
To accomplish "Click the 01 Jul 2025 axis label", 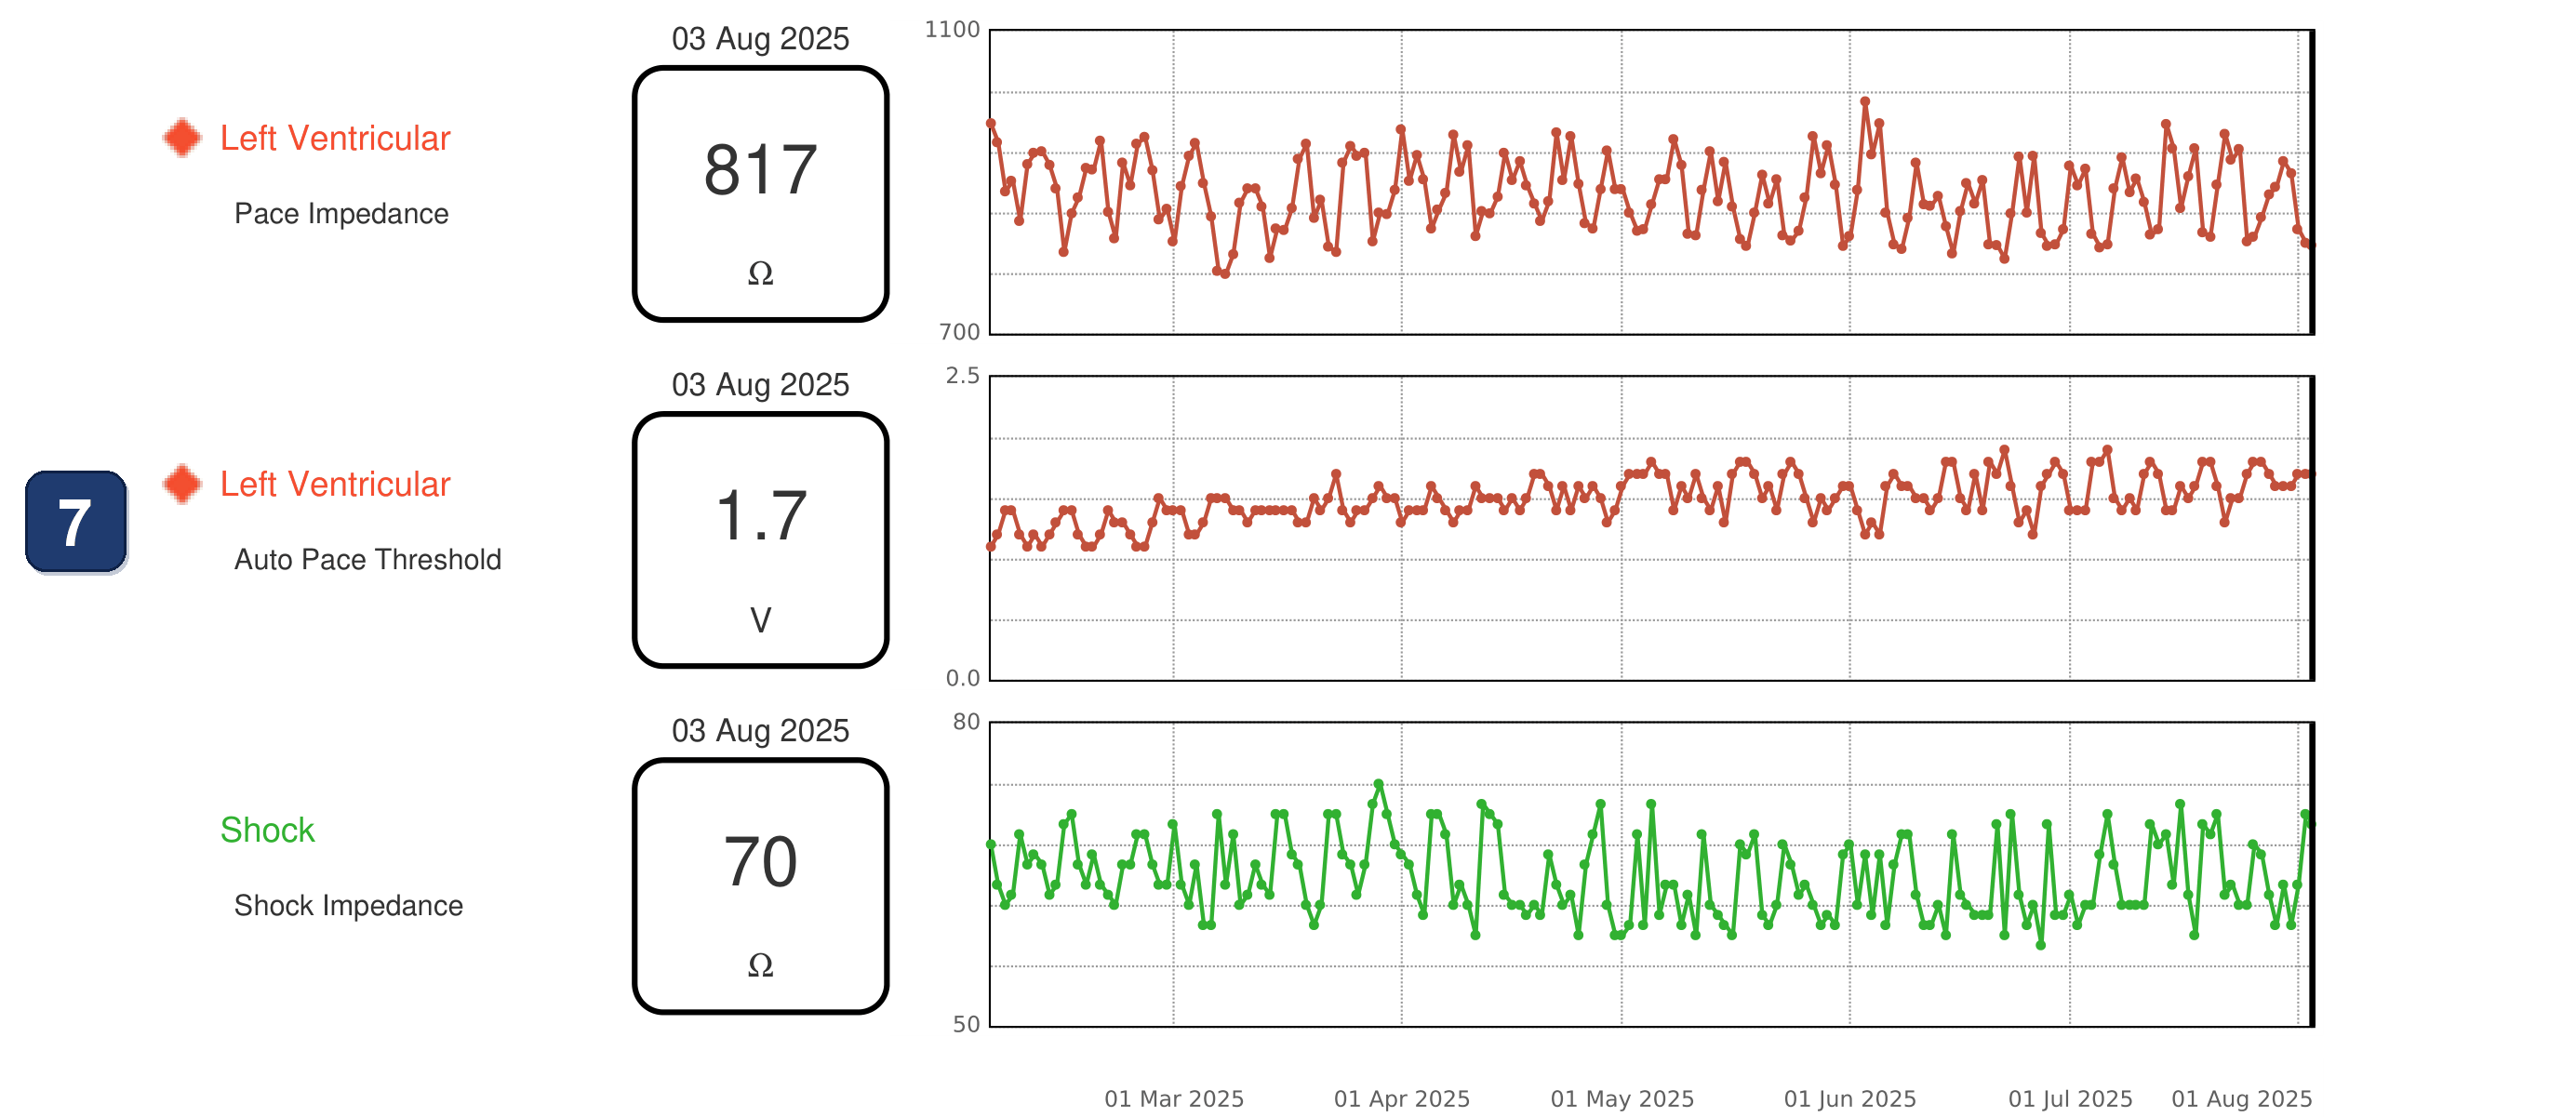I will coord(2069,1098).
